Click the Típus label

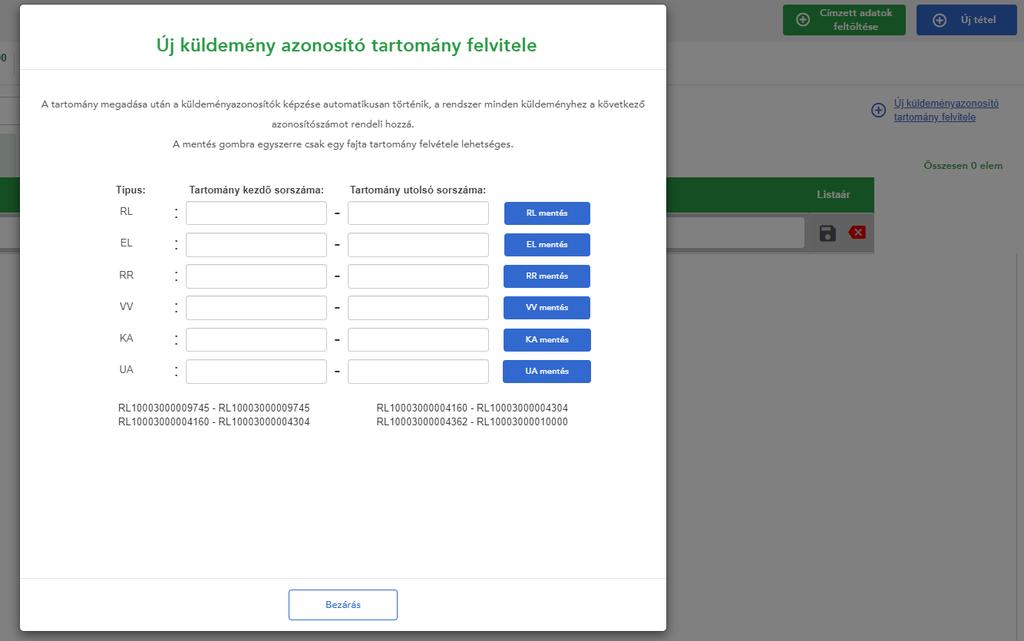coord(131,190)
